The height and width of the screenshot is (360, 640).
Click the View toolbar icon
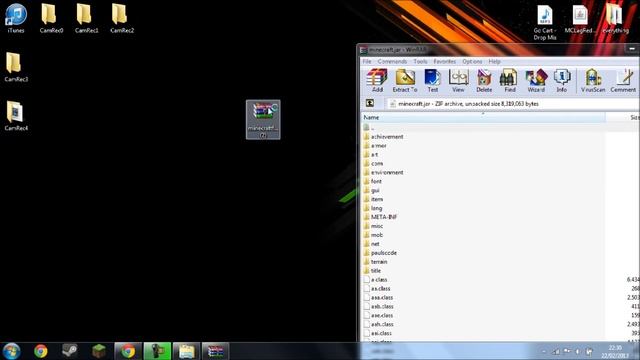click(x=458, y=80)
